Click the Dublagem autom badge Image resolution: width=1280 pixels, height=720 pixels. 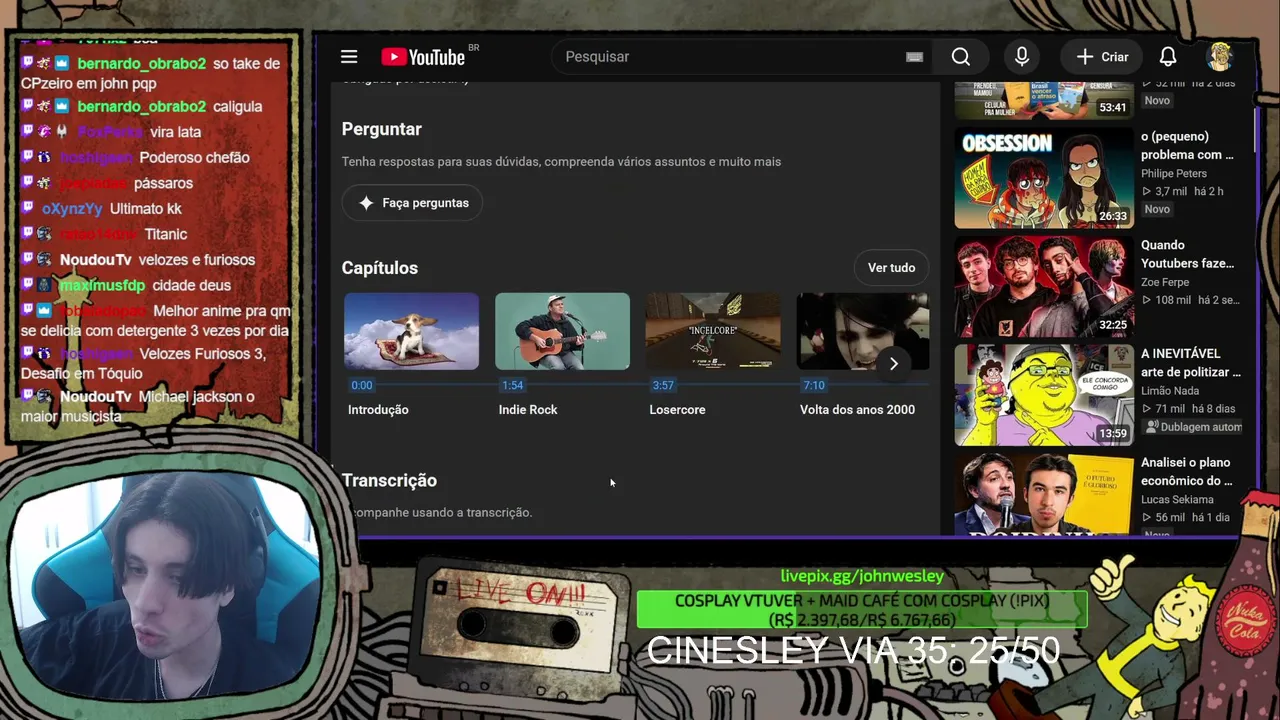(x=1194, y=427)
